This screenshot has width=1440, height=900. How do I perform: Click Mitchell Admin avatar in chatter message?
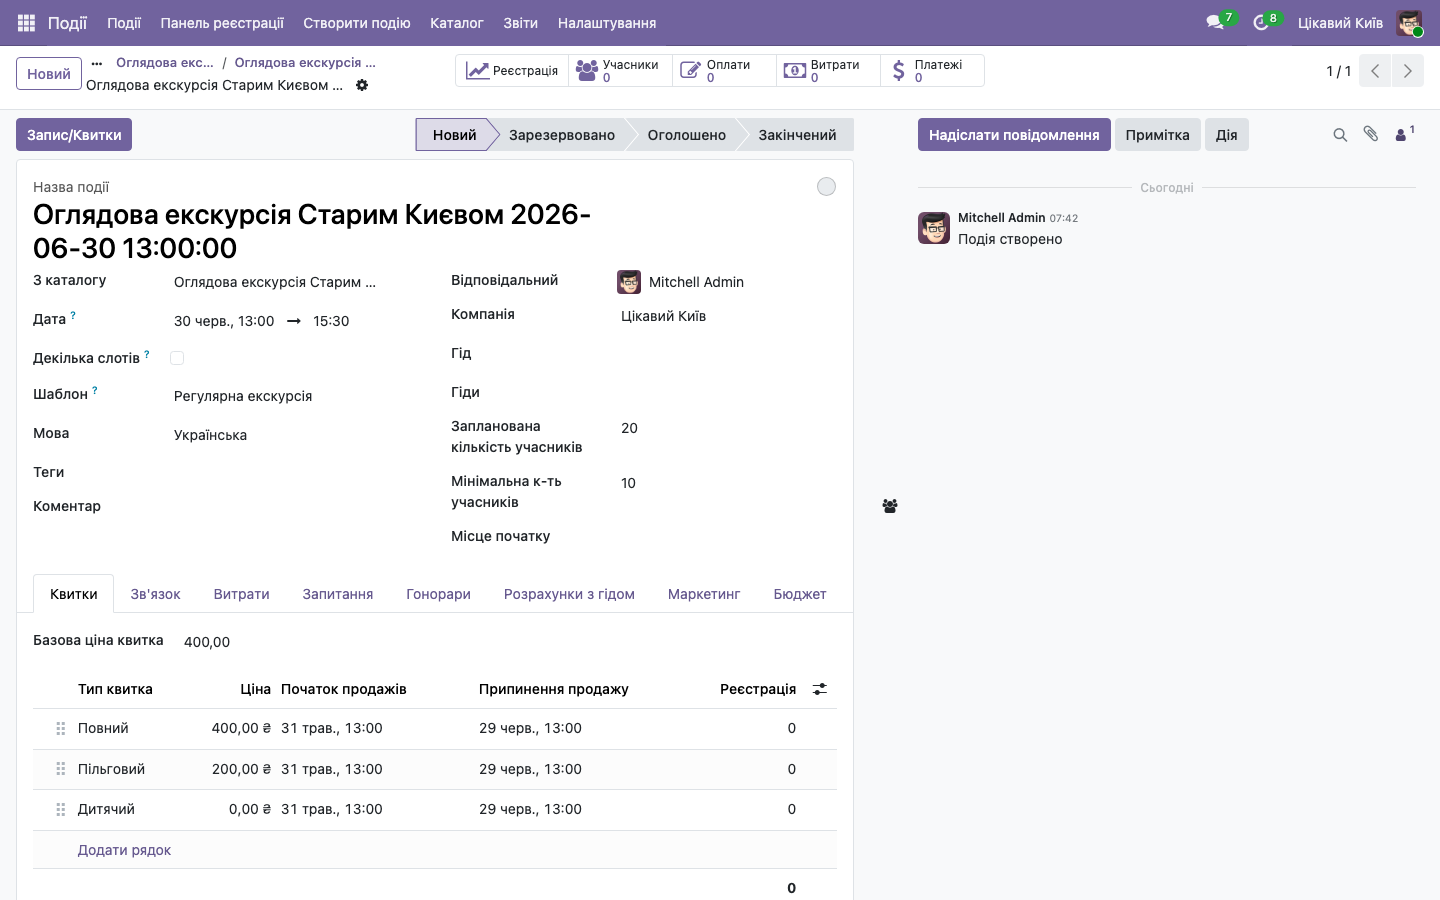point(934,228)
